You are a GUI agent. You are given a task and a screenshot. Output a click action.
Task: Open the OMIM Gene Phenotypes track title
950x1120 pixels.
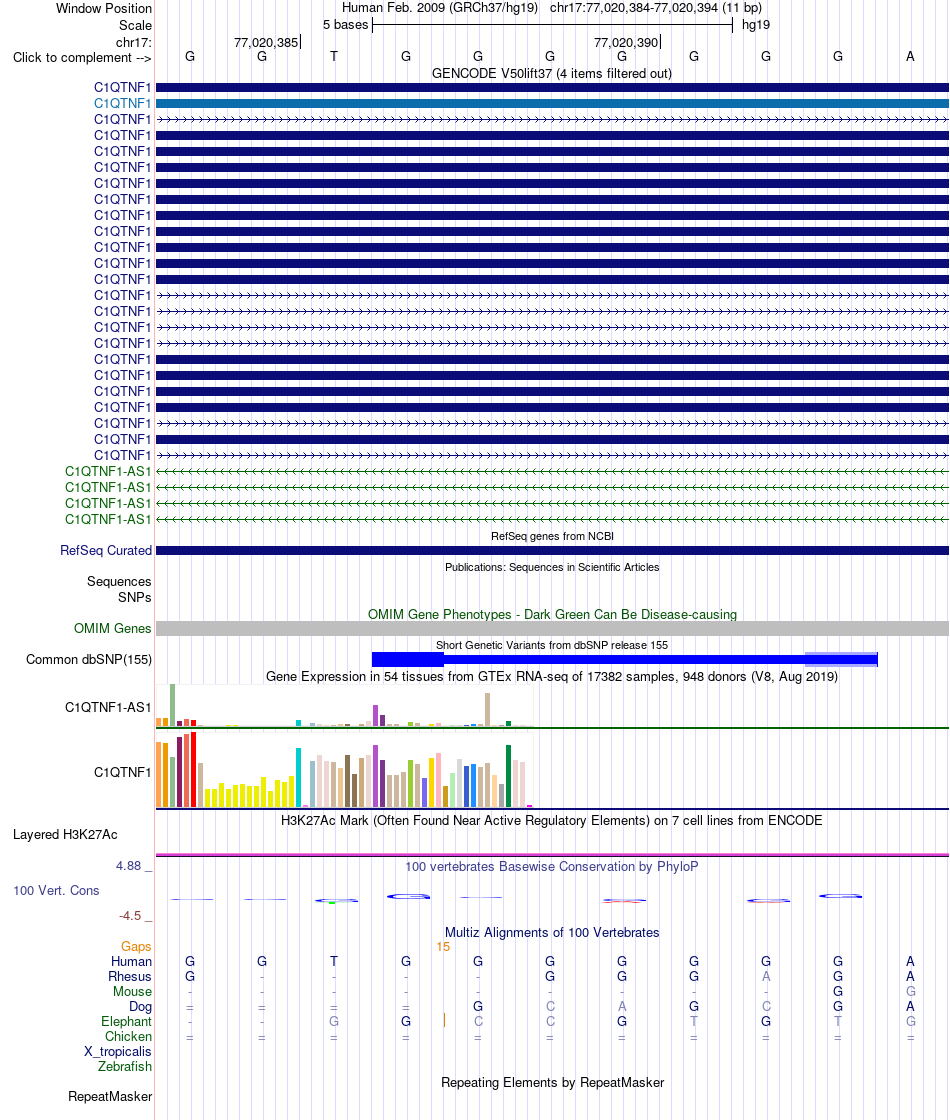[x=552, y=614]
